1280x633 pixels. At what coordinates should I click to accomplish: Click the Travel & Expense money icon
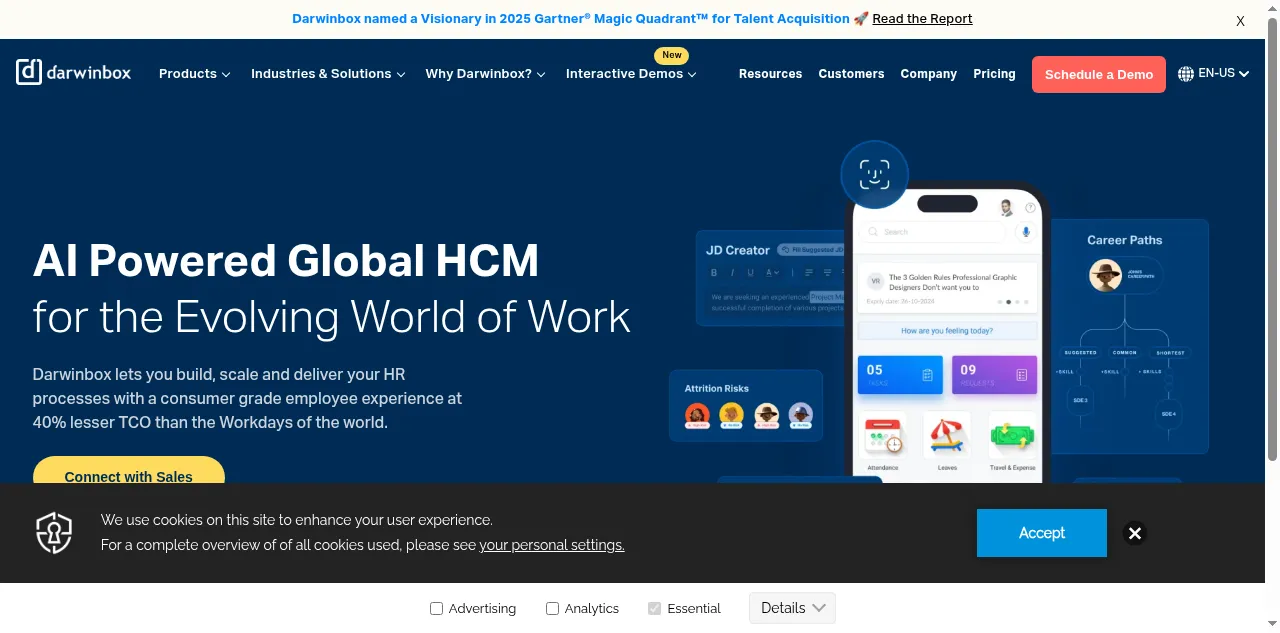pyautogui.click(x=1012, y=436)
